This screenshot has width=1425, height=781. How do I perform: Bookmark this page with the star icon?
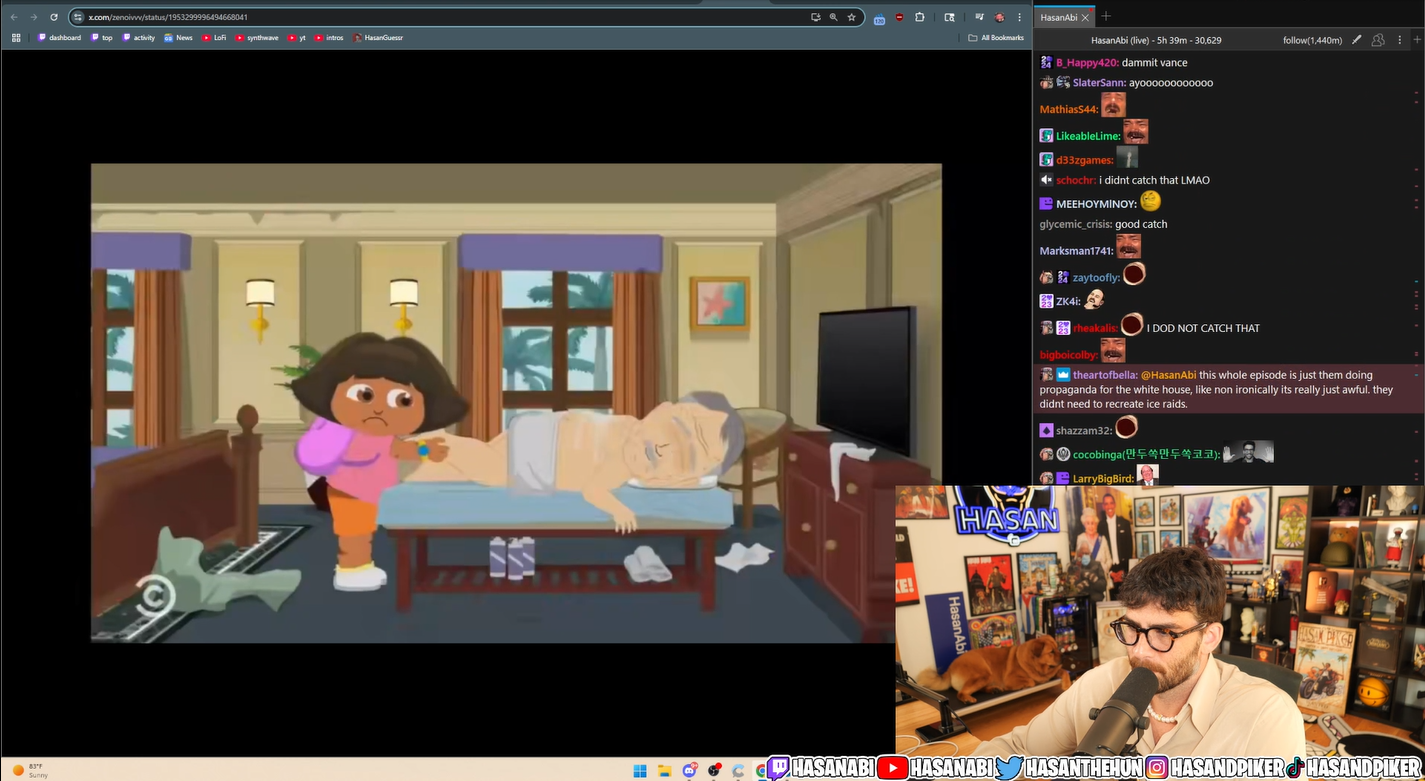[852, 17]
